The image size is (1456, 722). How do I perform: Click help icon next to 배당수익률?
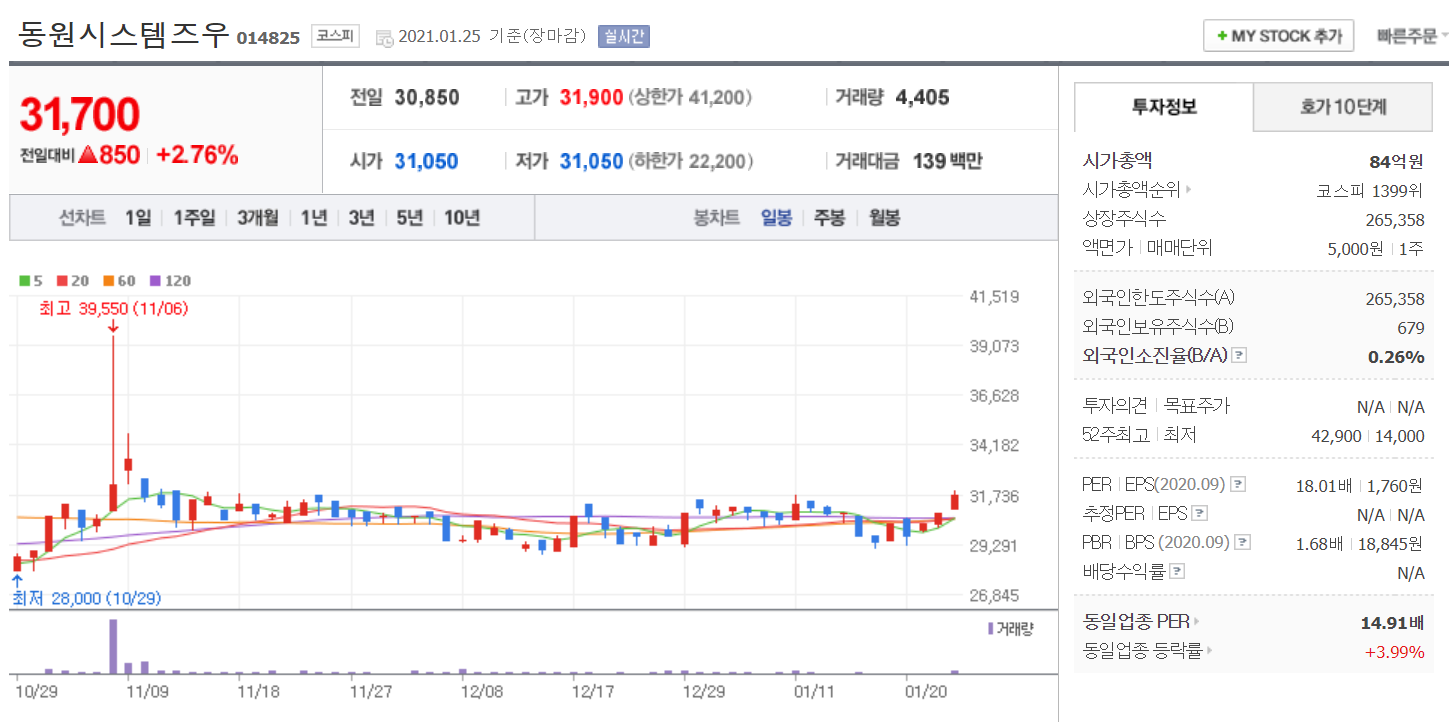point(1177,572)
